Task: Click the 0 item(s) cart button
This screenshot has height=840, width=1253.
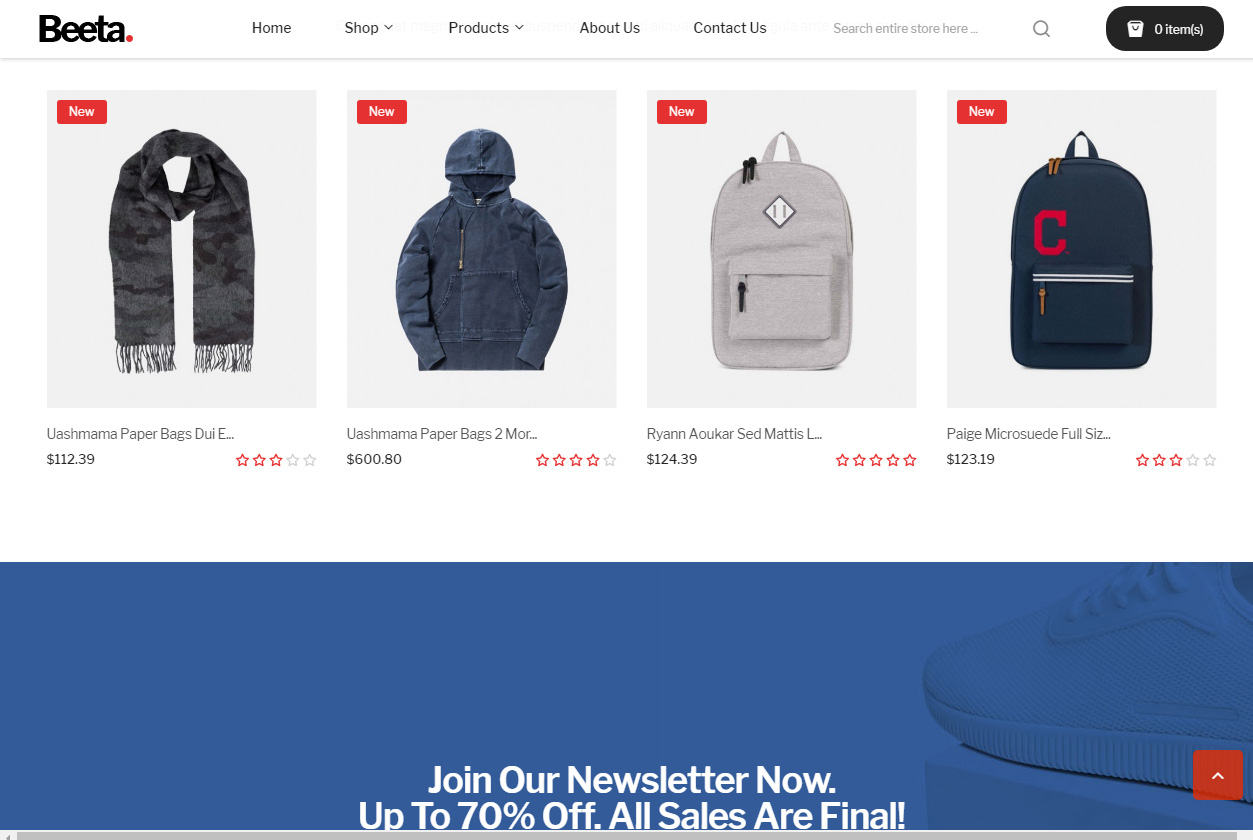Action: tap(1165, 29)
